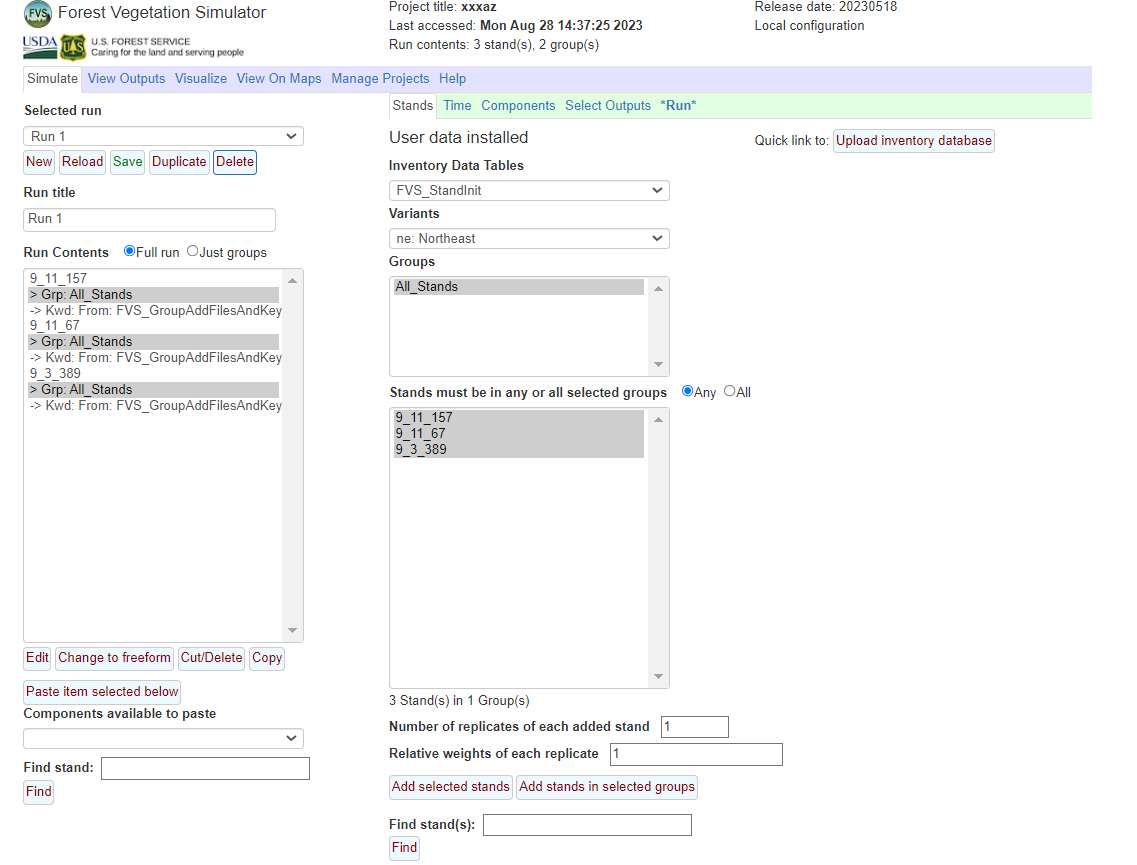This screenshot has height=865, width=1137.
Task: Click the USDA logo
Action: tap(40, 47)
